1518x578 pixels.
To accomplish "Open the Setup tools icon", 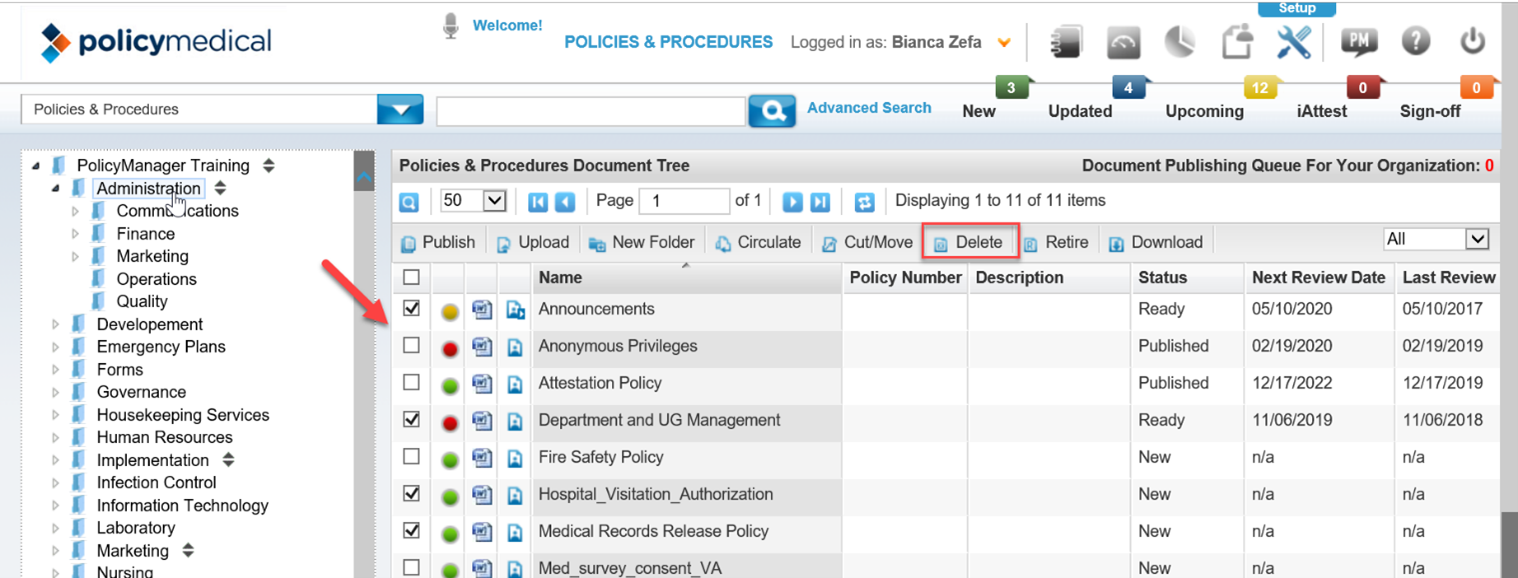I will click(1294, 42).
